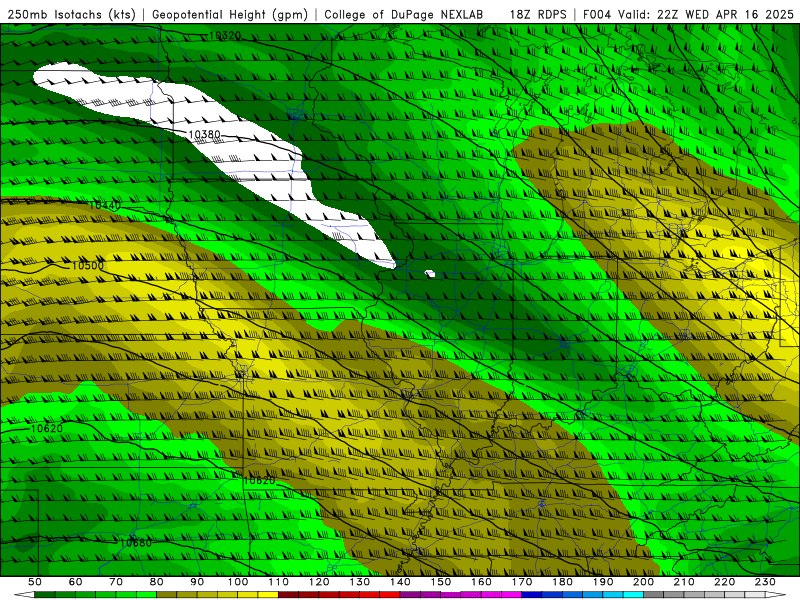800x600 pixels.
Task: Click the 10500 height contour label
Action: pyautogui.click(x=87, y=265)
